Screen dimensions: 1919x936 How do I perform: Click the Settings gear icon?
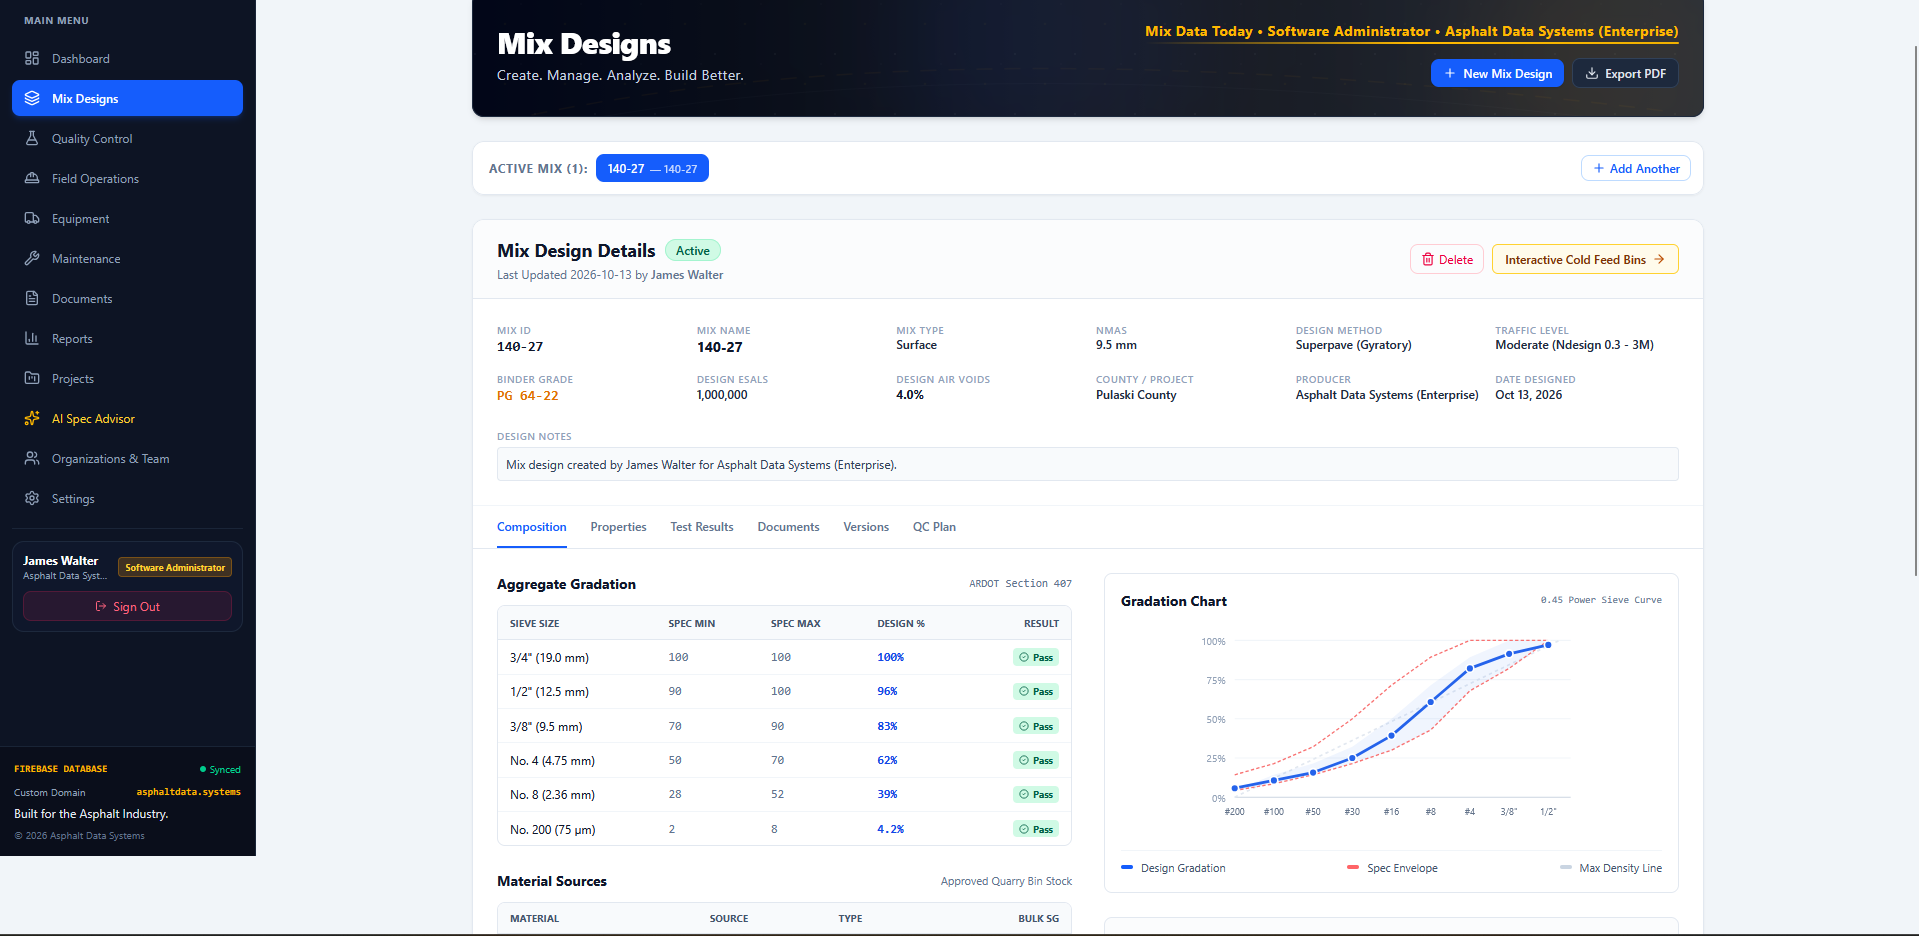click(32, 498)
